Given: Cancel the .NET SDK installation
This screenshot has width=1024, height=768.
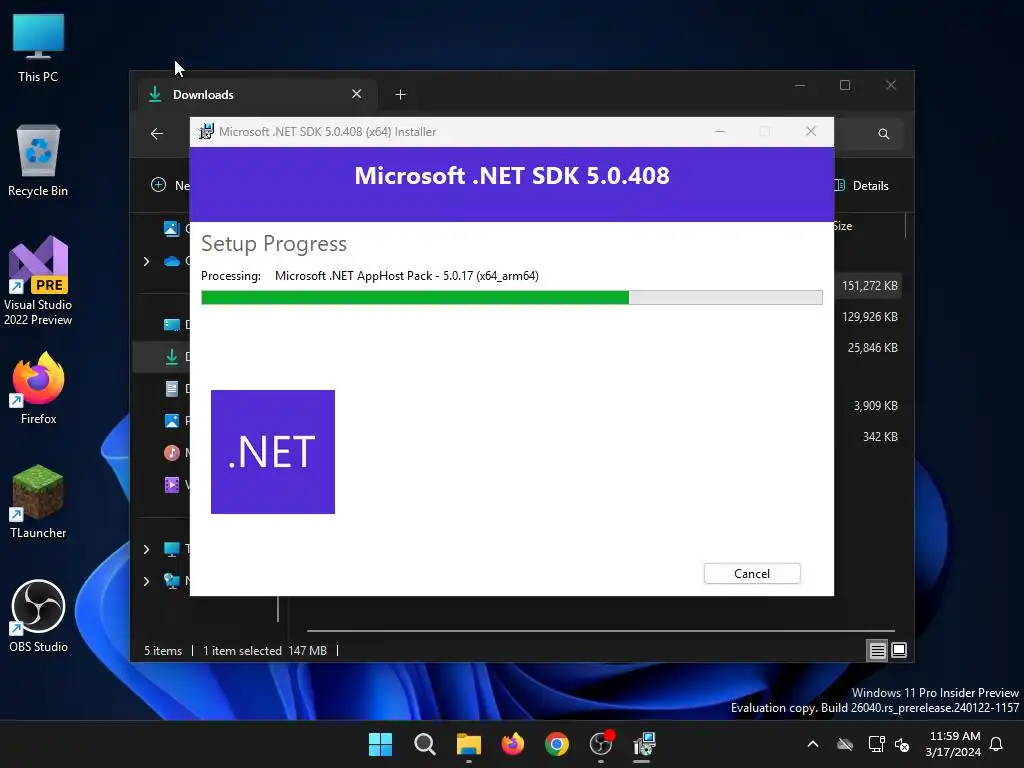Looking at the screenshot, I should (752, 573).
